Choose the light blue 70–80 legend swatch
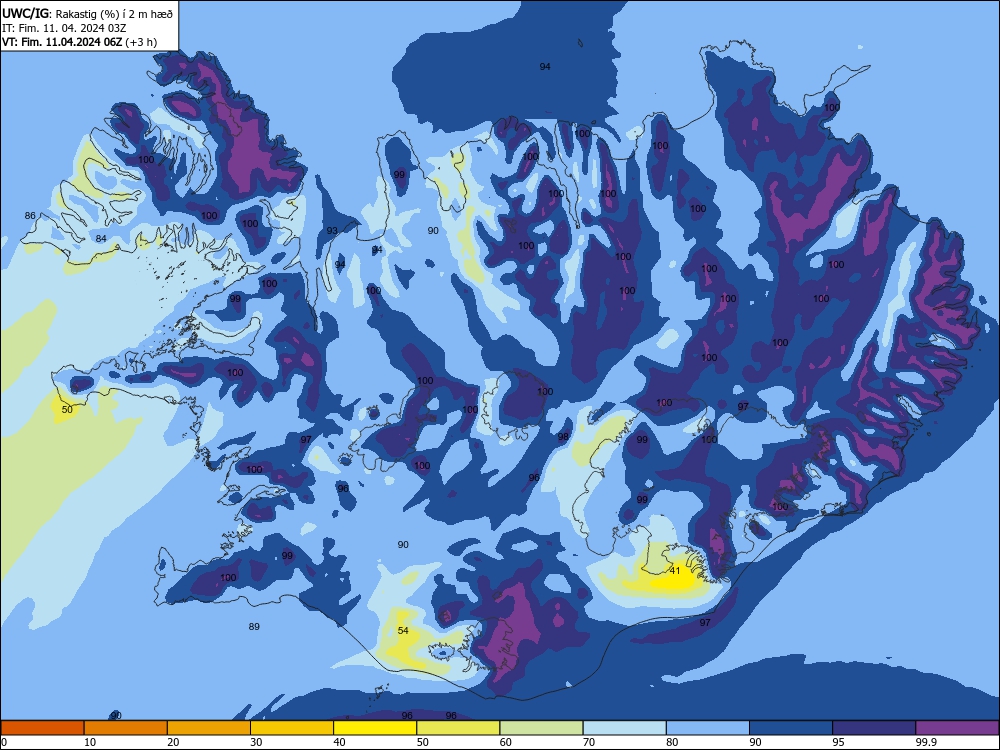 (x=624, y=728)
